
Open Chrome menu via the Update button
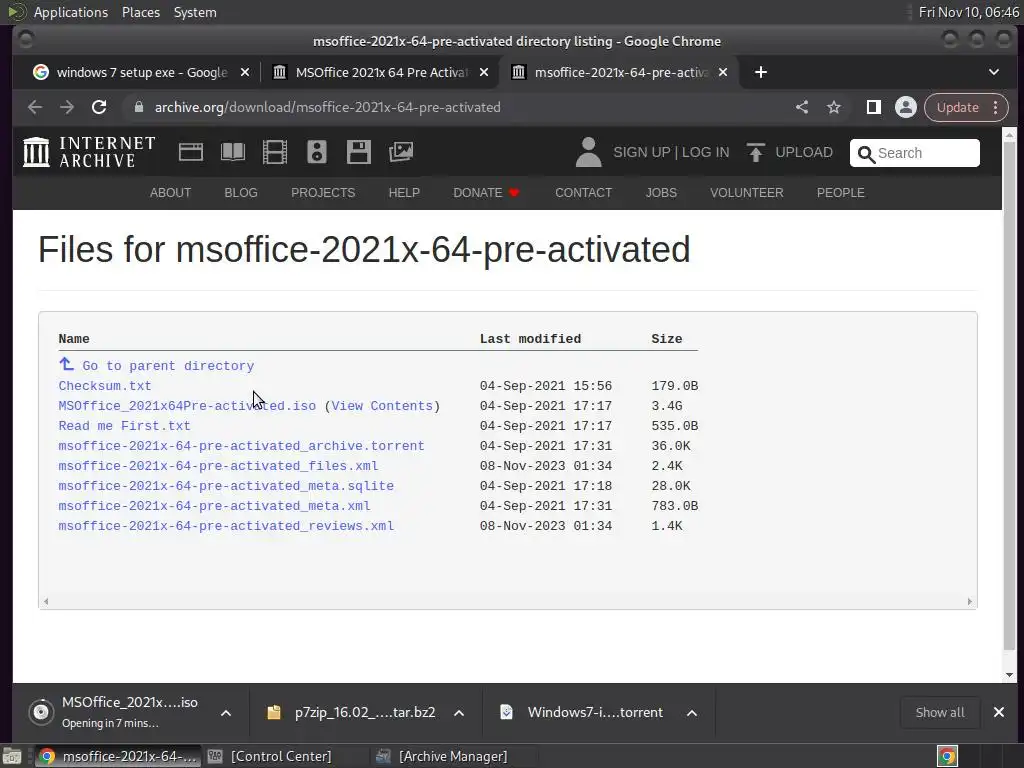tap(966, 107)
